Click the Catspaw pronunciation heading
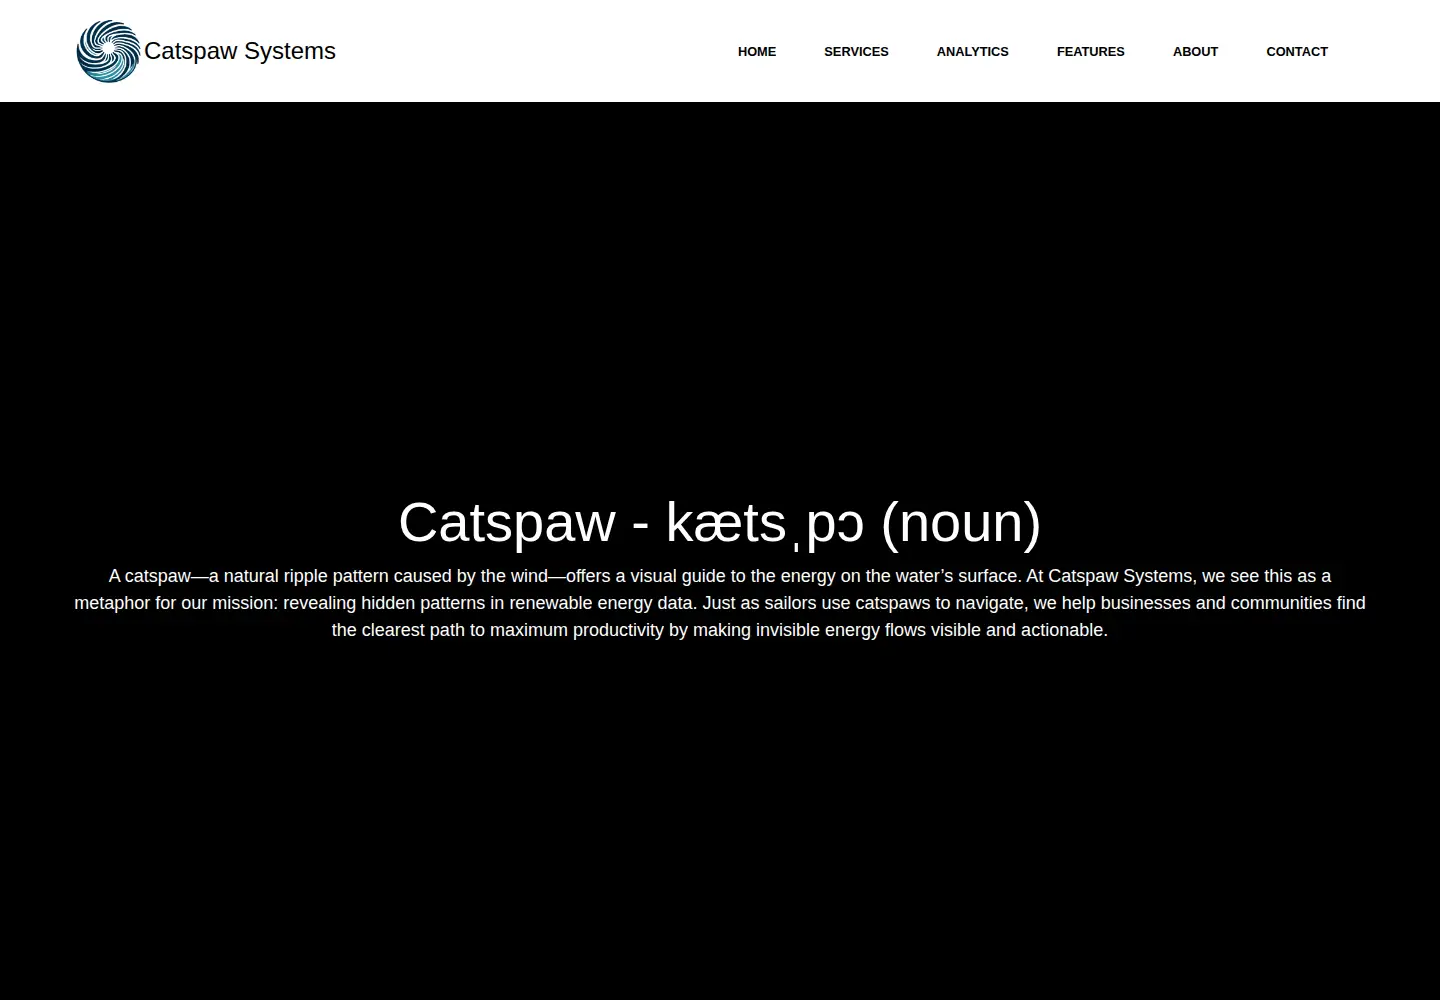Image resolution: width=1440 pixels, height=1000 pixels. click(720, 522)
